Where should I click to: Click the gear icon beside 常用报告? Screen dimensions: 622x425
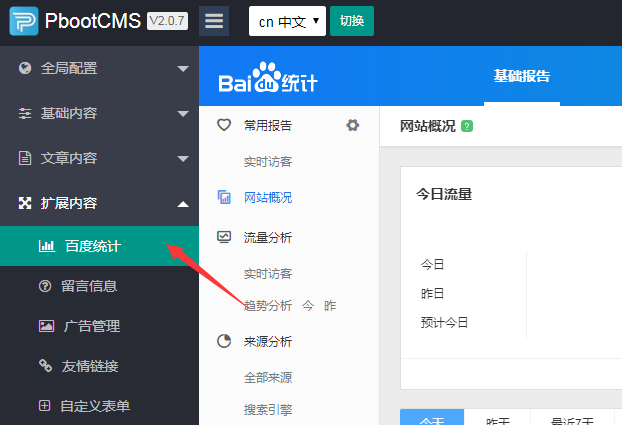(352, 125)
